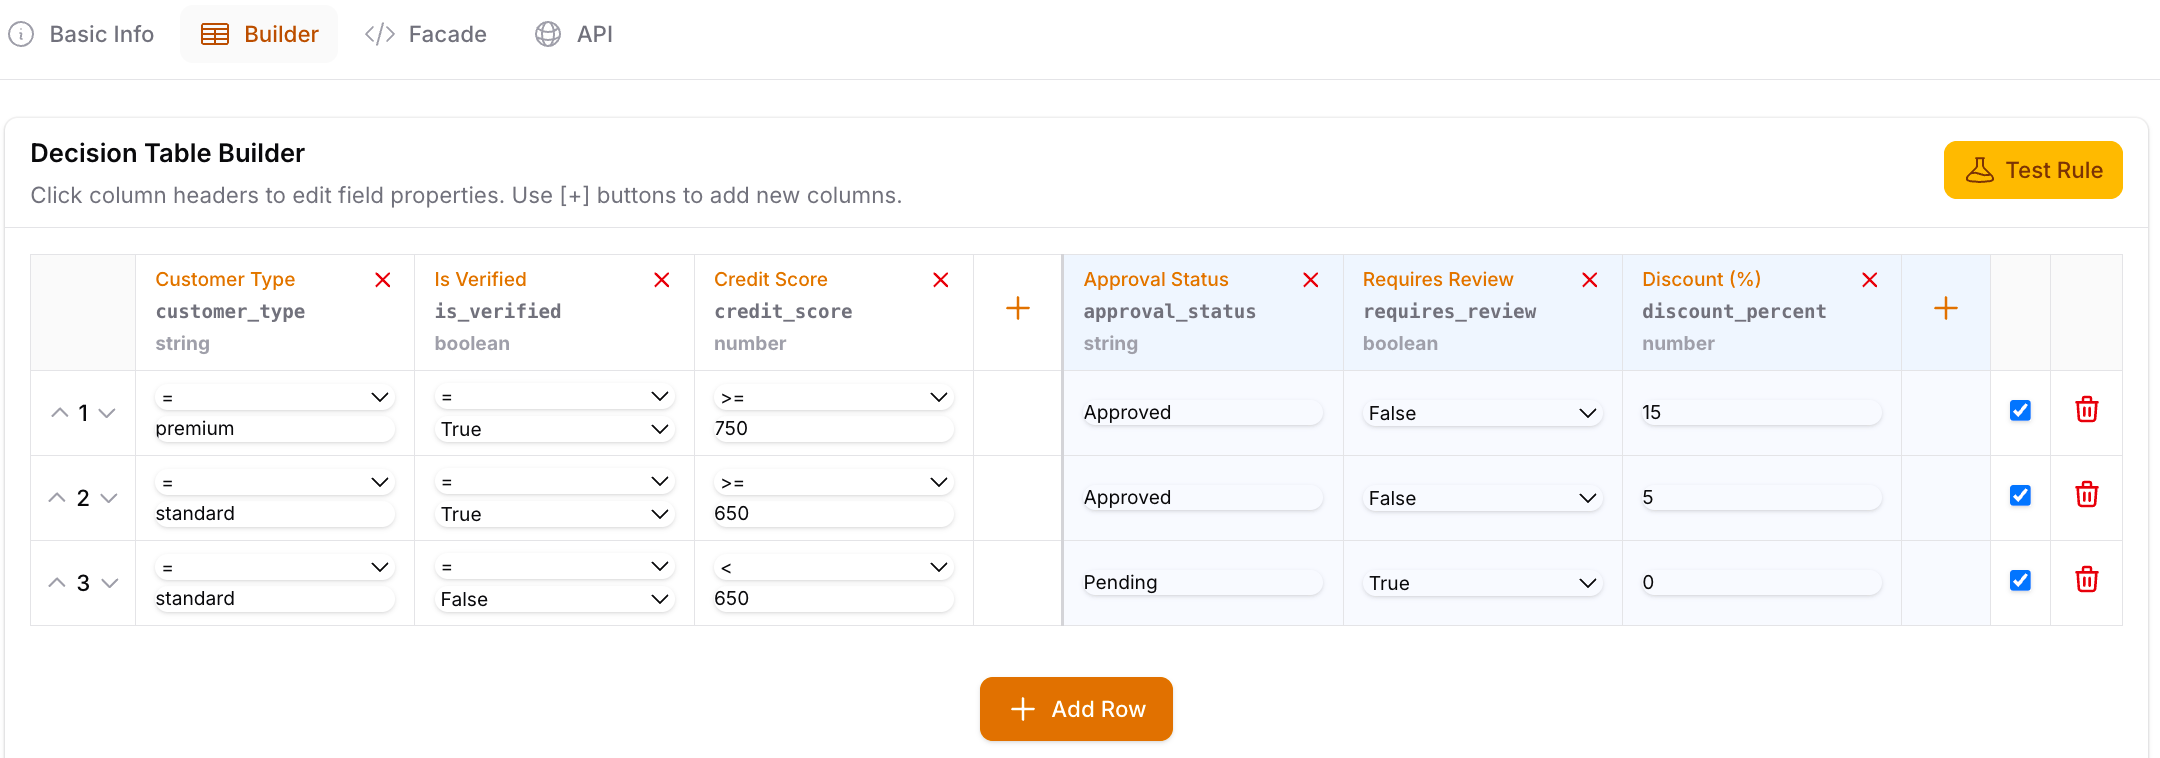
Task: Remove the Approval Status column
Action: [x=1310, y=280]
